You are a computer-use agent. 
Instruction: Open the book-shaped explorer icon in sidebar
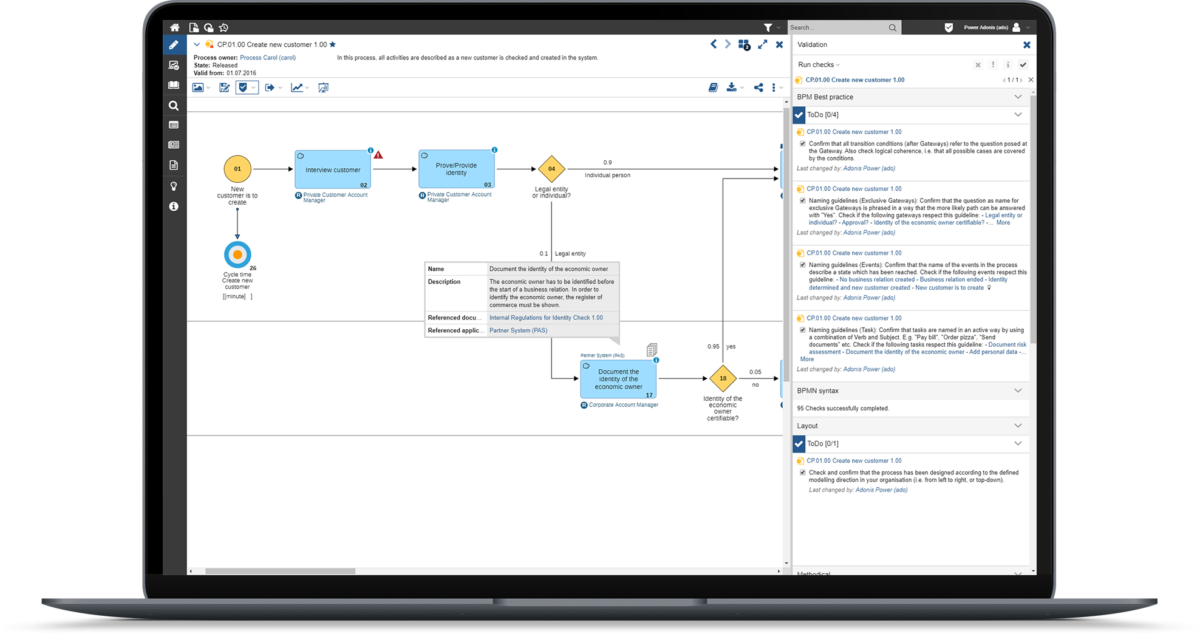[x=174, y=85]
